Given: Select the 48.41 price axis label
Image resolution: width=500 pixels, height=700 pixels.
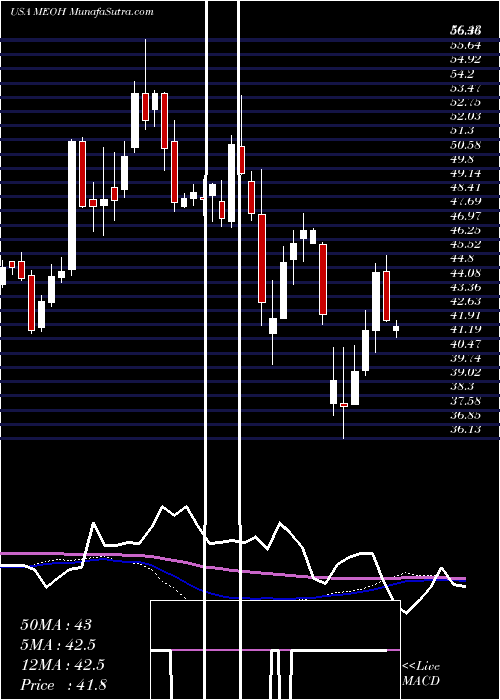Looking at the screenshot, I should [x=466, y=188].
